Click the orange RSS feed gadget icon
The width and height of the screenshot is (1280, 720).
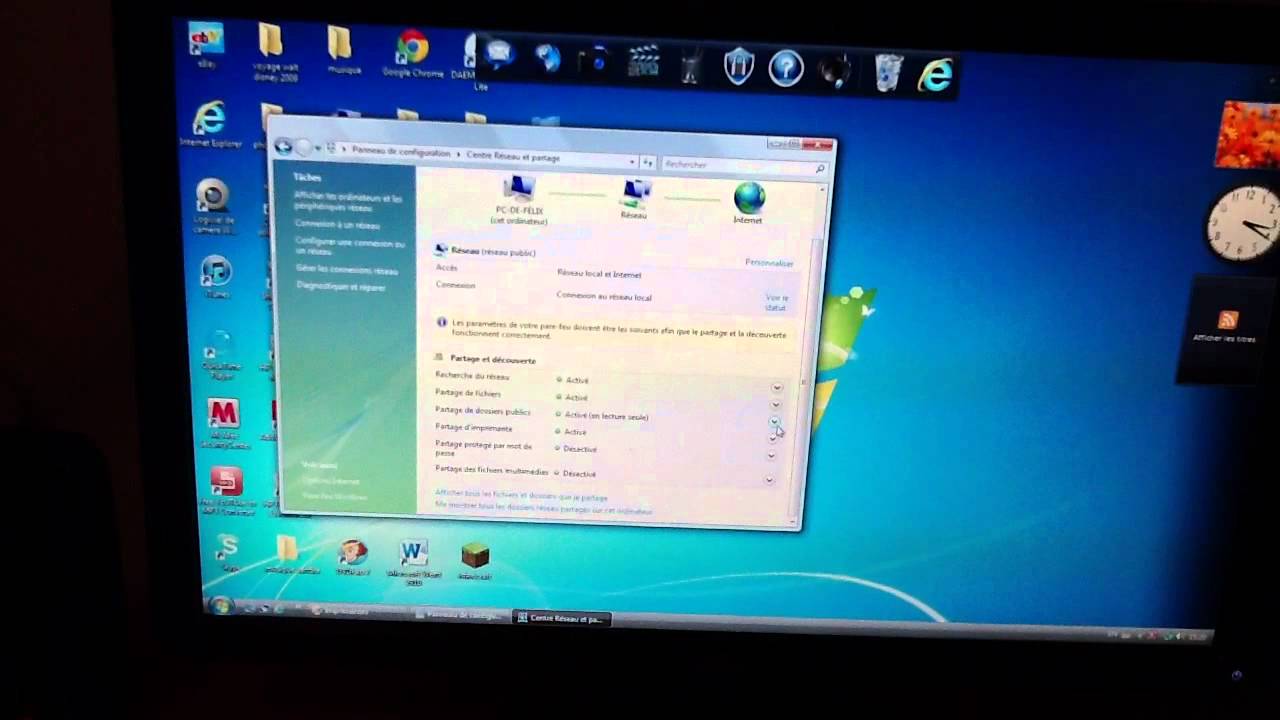1228,320
